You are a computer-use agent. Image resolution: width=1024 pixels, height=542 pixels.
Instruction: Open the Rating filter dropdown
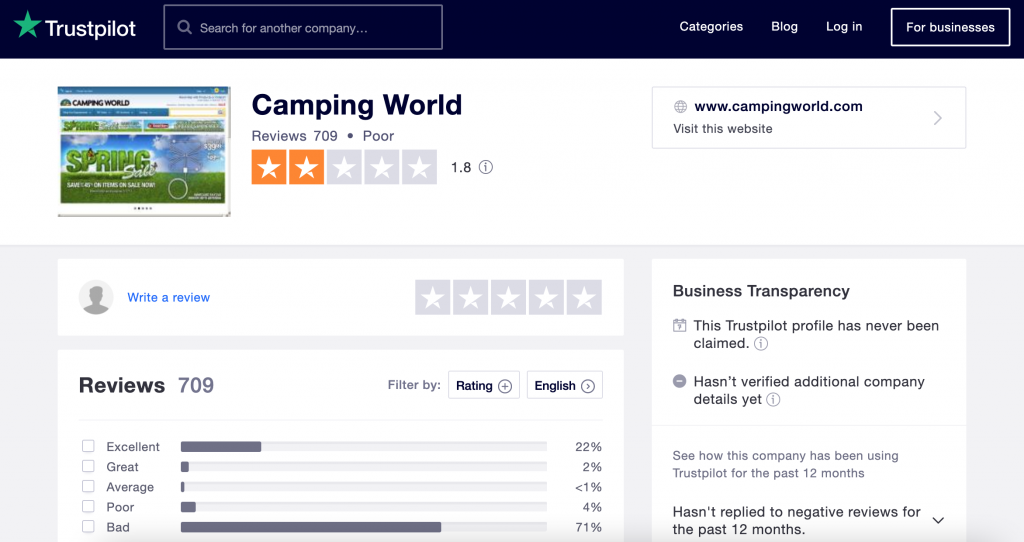[x=484, y=385]
